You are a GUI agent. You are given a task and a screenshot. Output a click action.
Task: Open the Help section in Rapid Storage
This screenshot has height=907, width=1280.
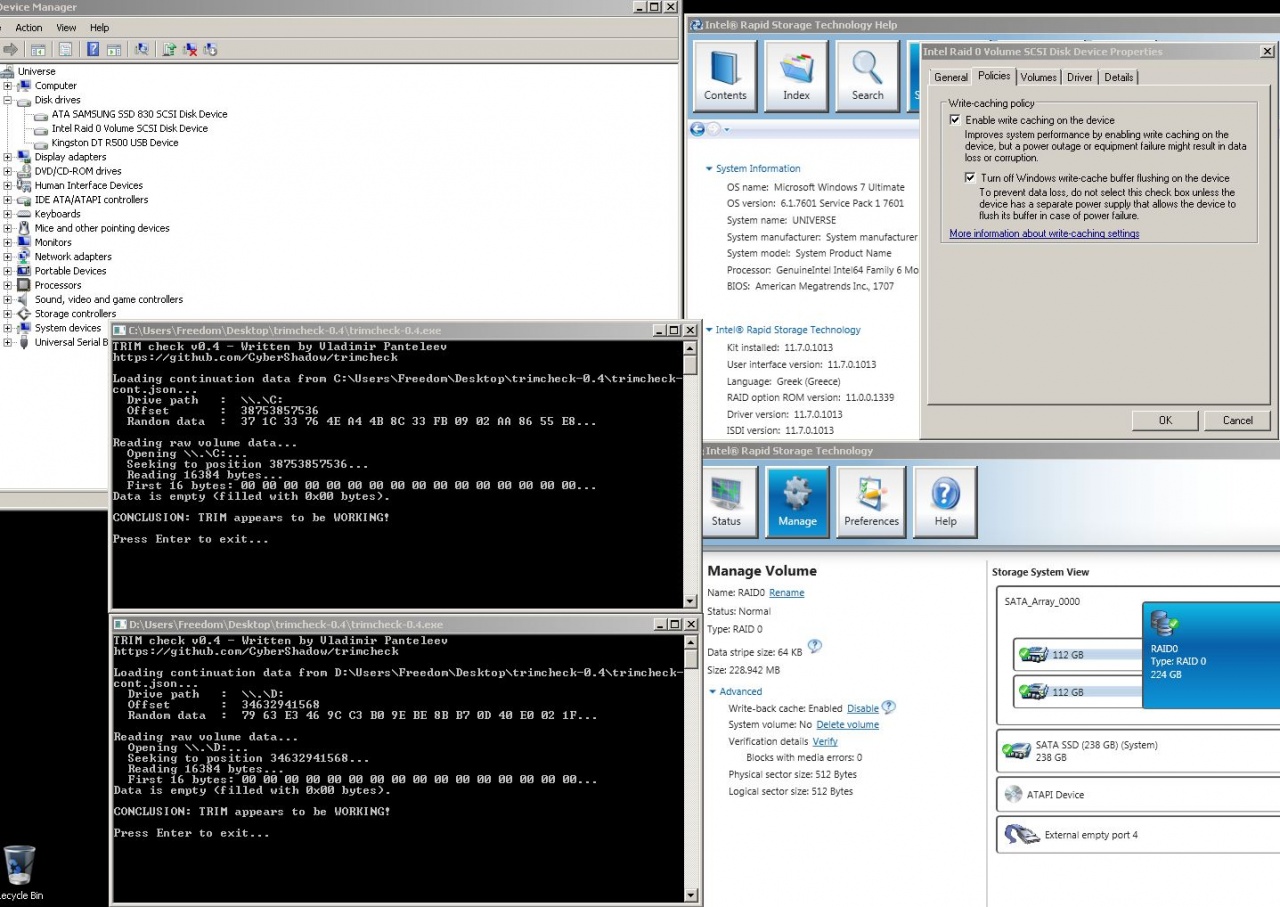tap(945, 502)
